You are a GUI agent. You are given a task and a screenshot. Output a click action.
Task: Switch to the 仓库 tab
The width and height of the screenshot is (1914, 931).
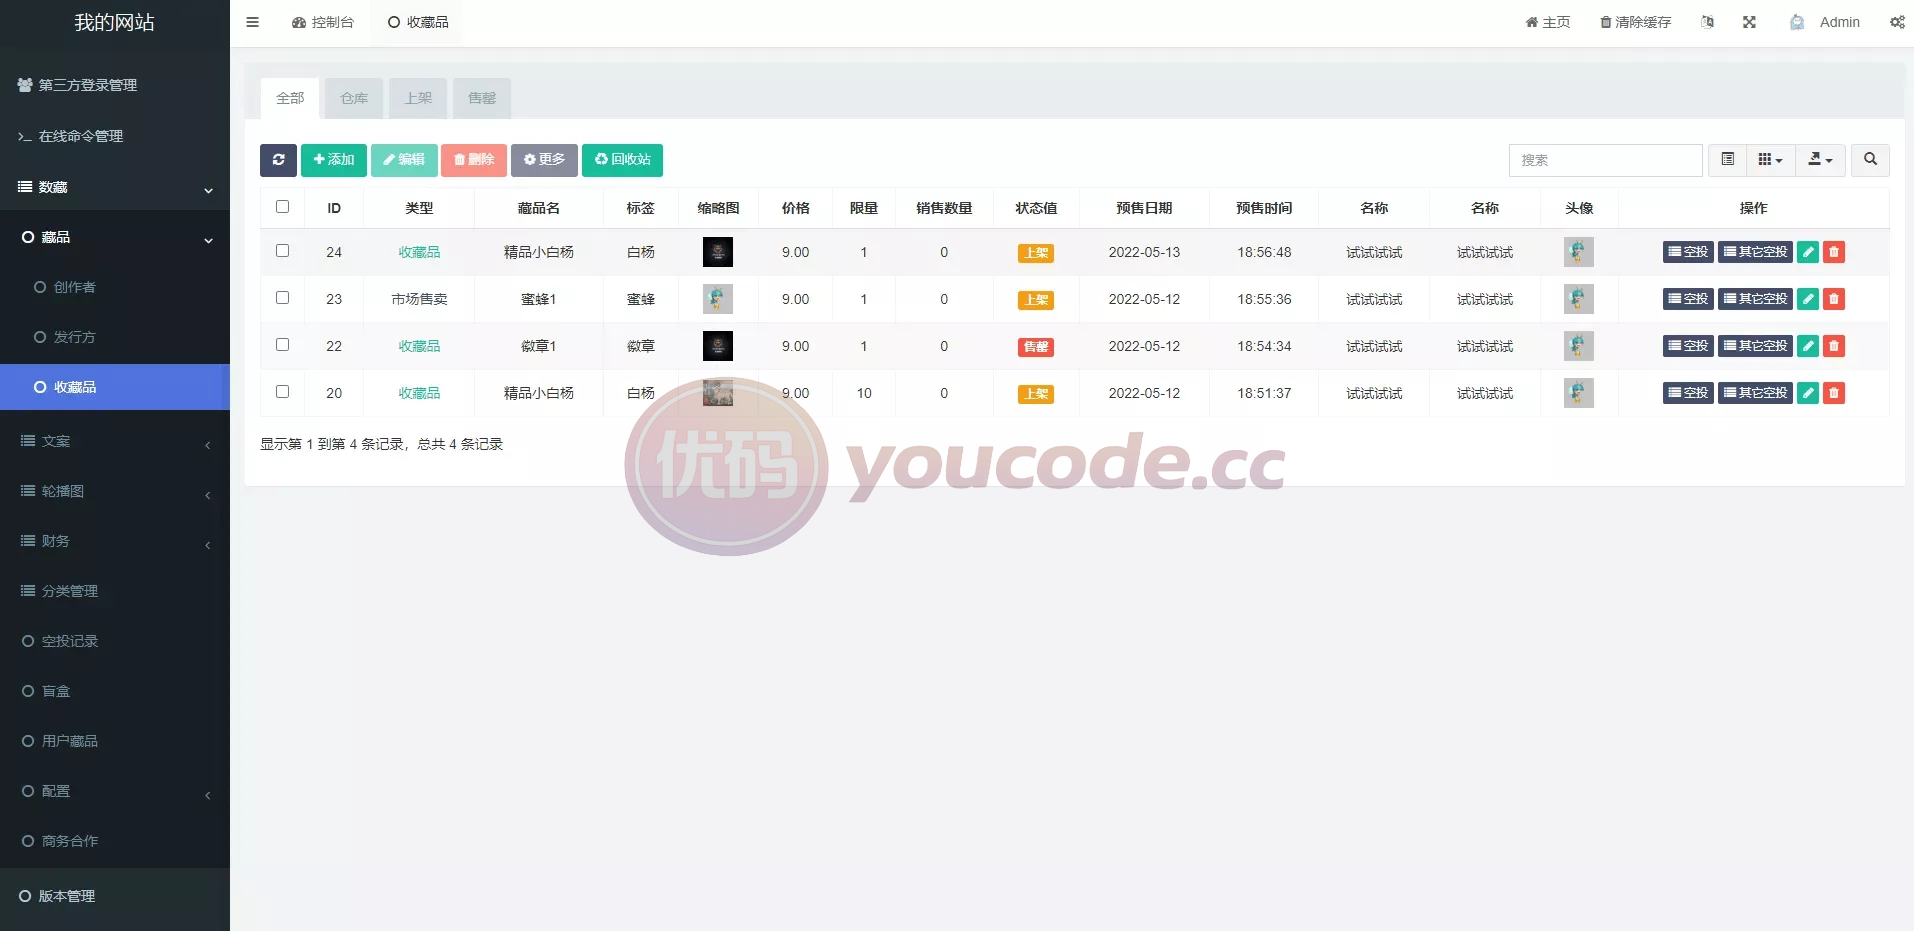click(x=354, y=98)
